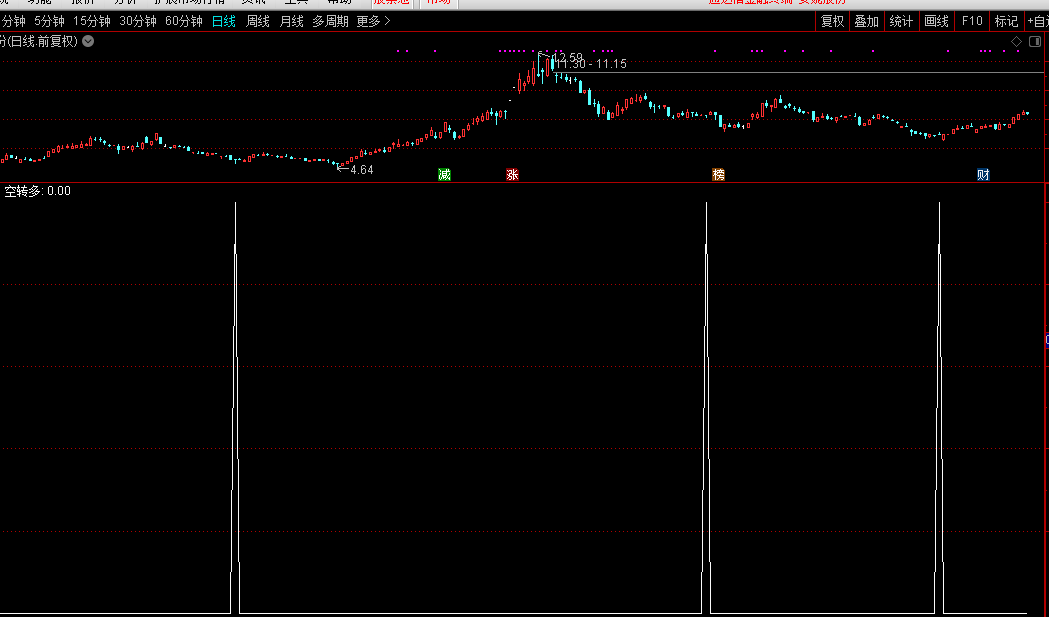
Task: Open the 画线 drawing tools
Action: coord(936,21)
